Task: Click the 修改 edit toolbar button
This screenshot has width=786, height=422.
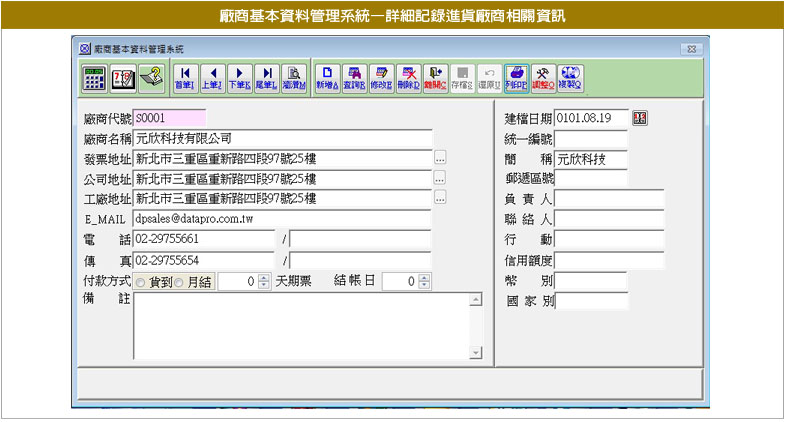Action: (x=381, y=78)
